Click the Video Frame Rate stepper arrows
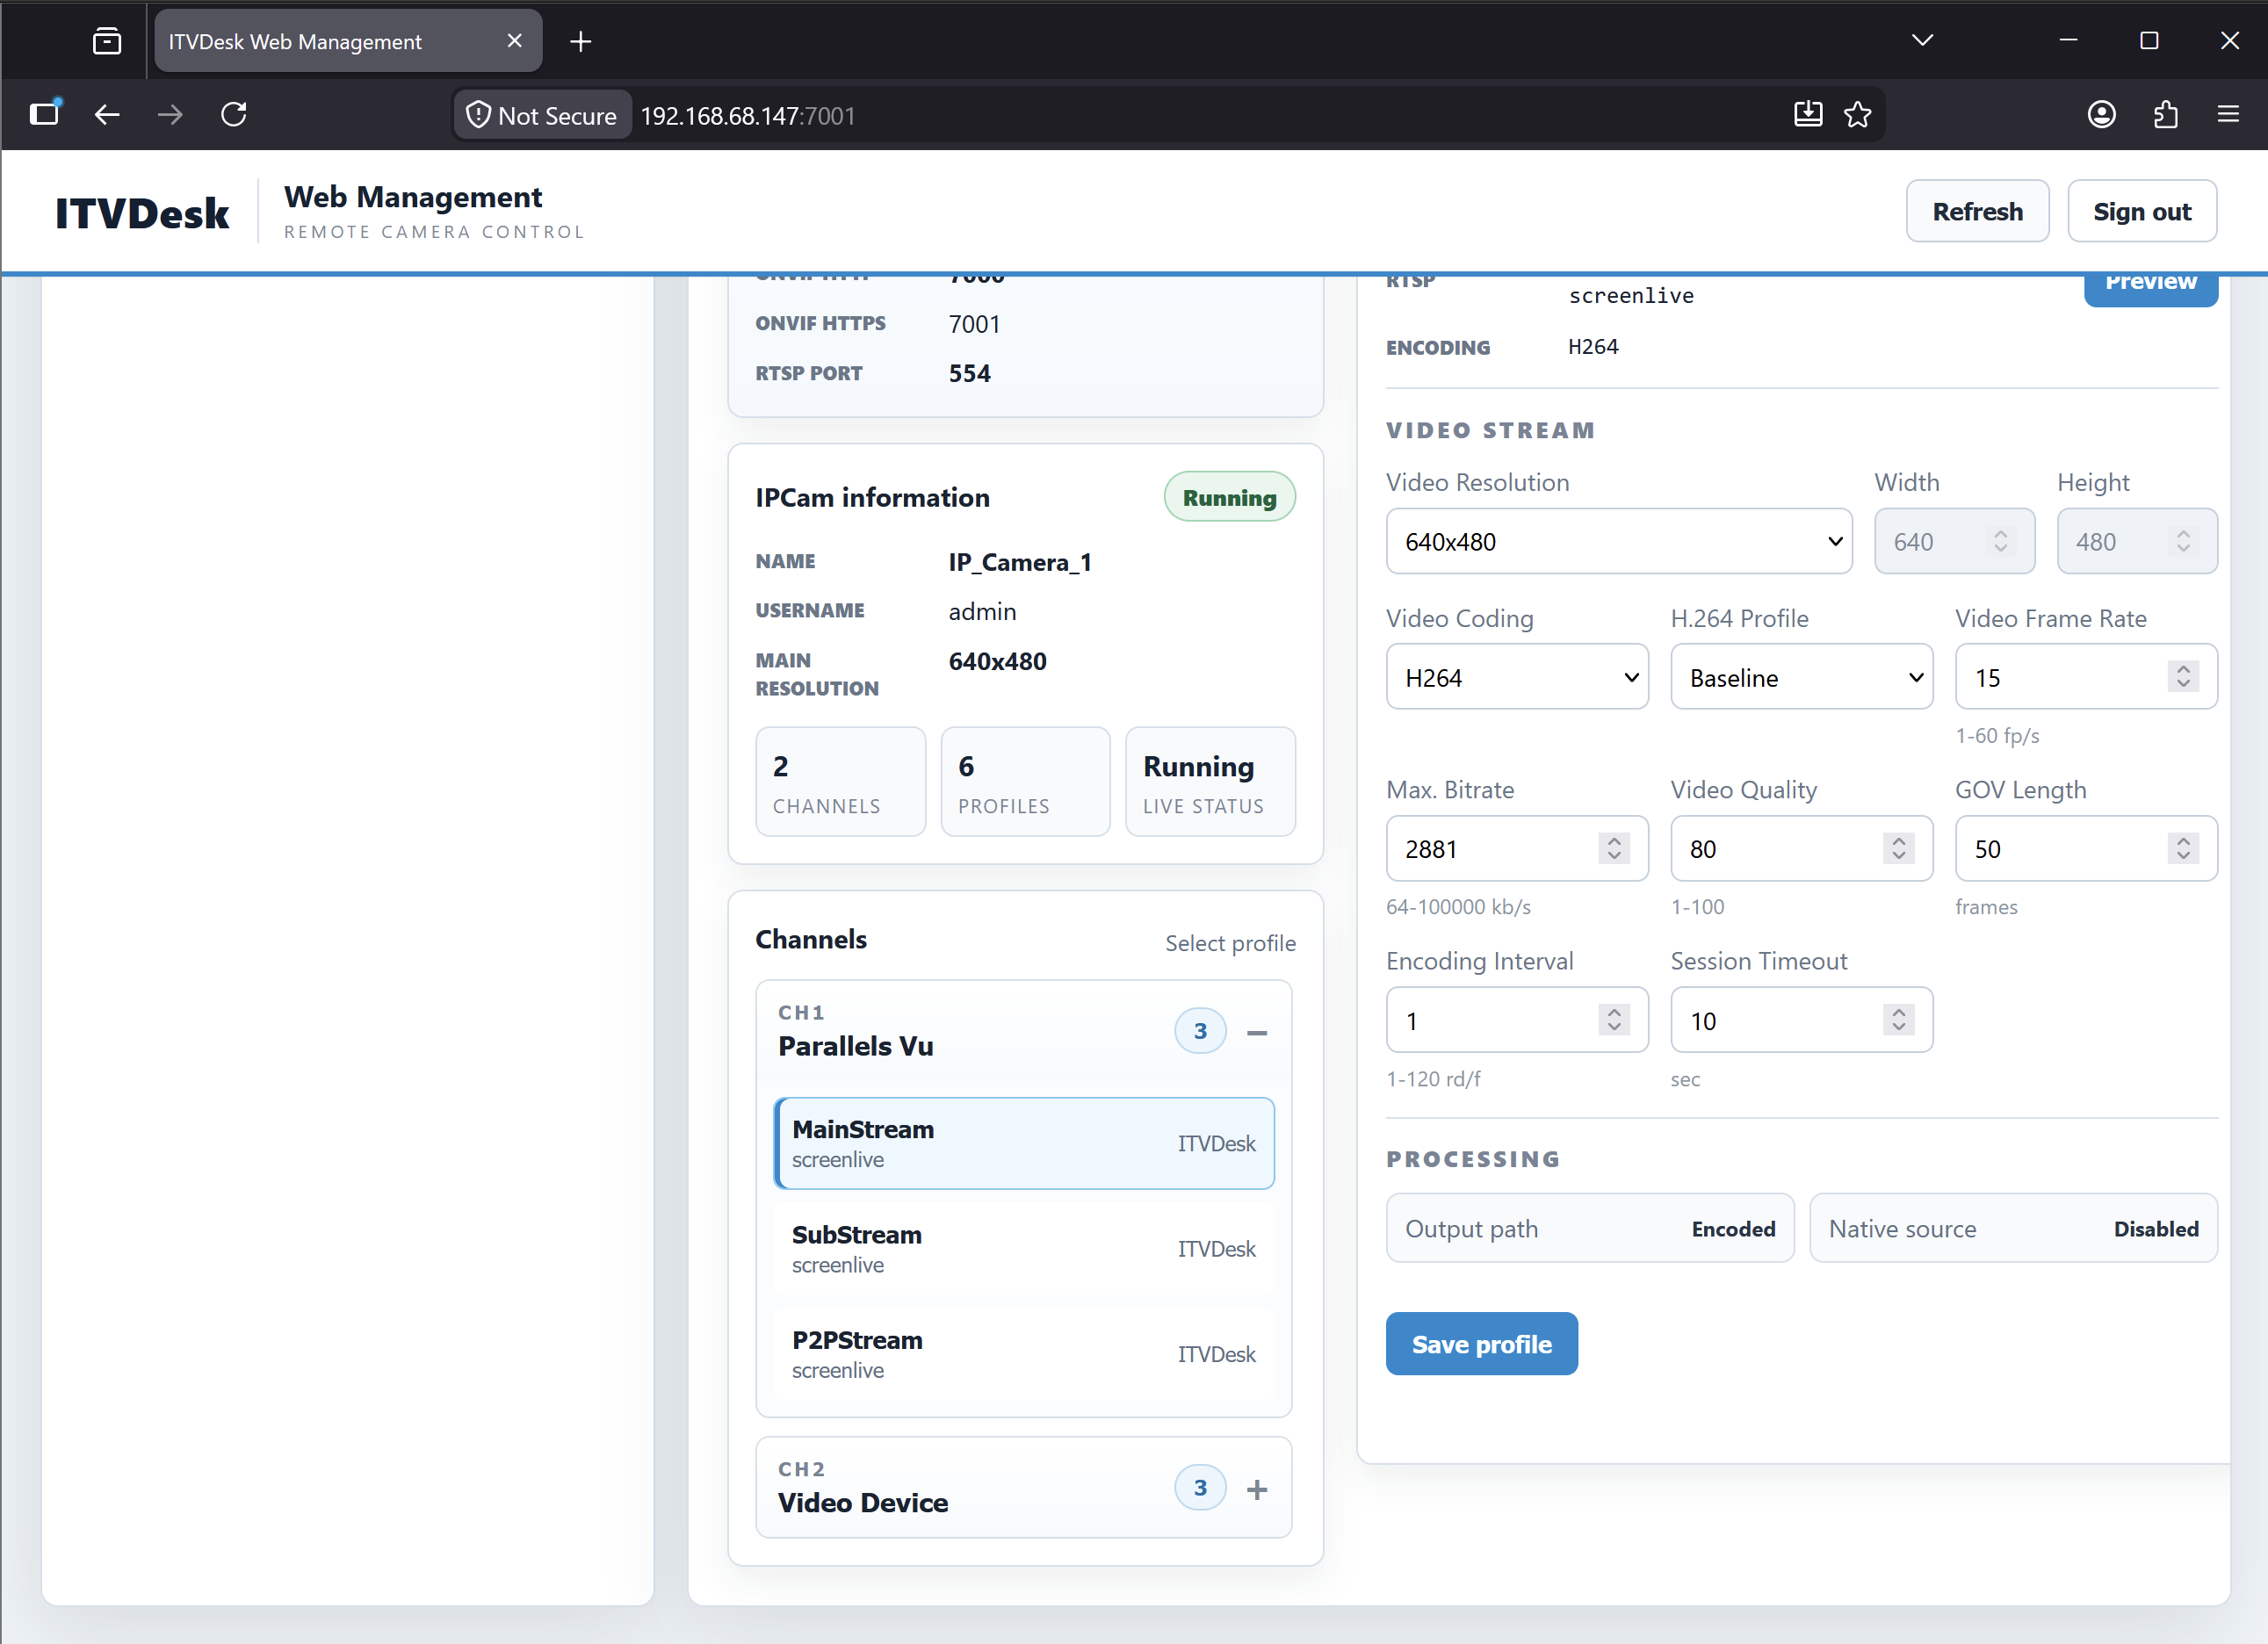 tap(2183, 677)
